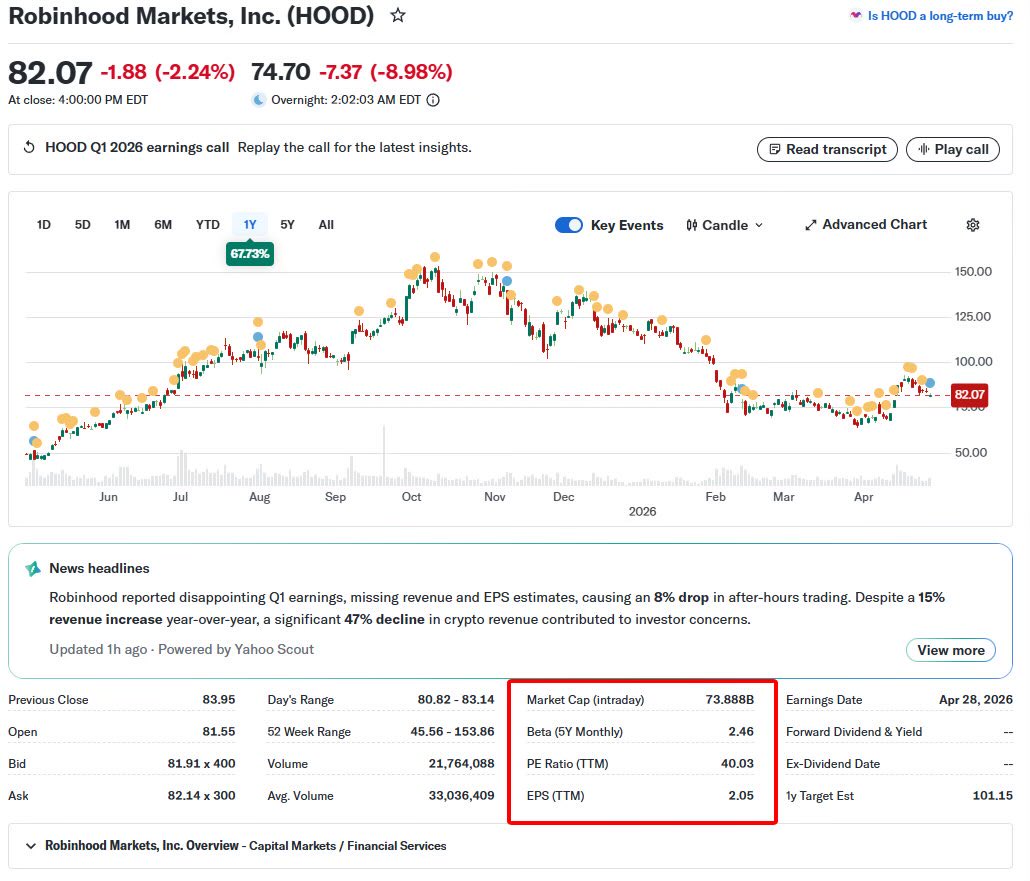
Task: Select the 6M time range
Action: (163, 225)
